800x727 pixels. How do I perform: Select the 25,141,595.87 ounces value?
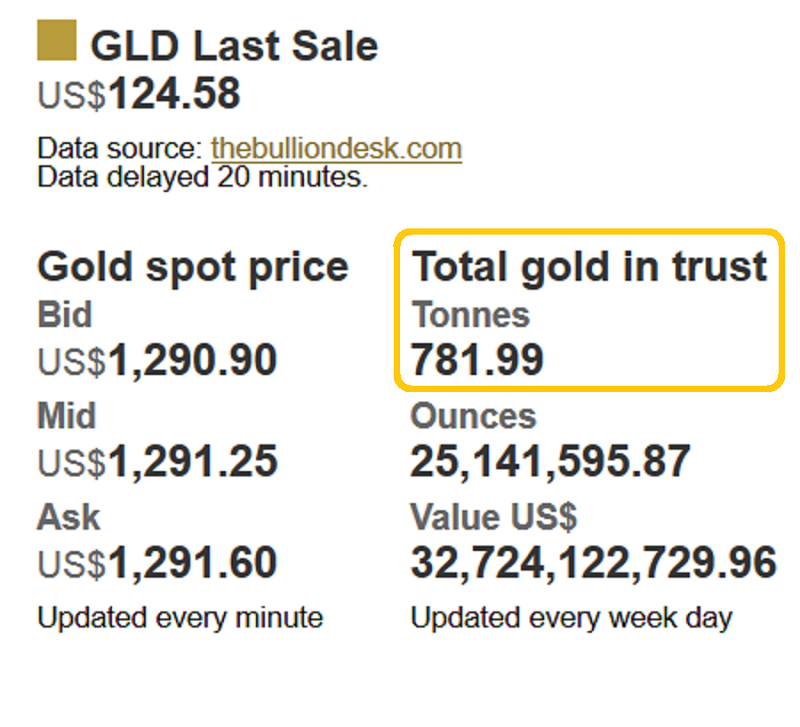point(550,462)
